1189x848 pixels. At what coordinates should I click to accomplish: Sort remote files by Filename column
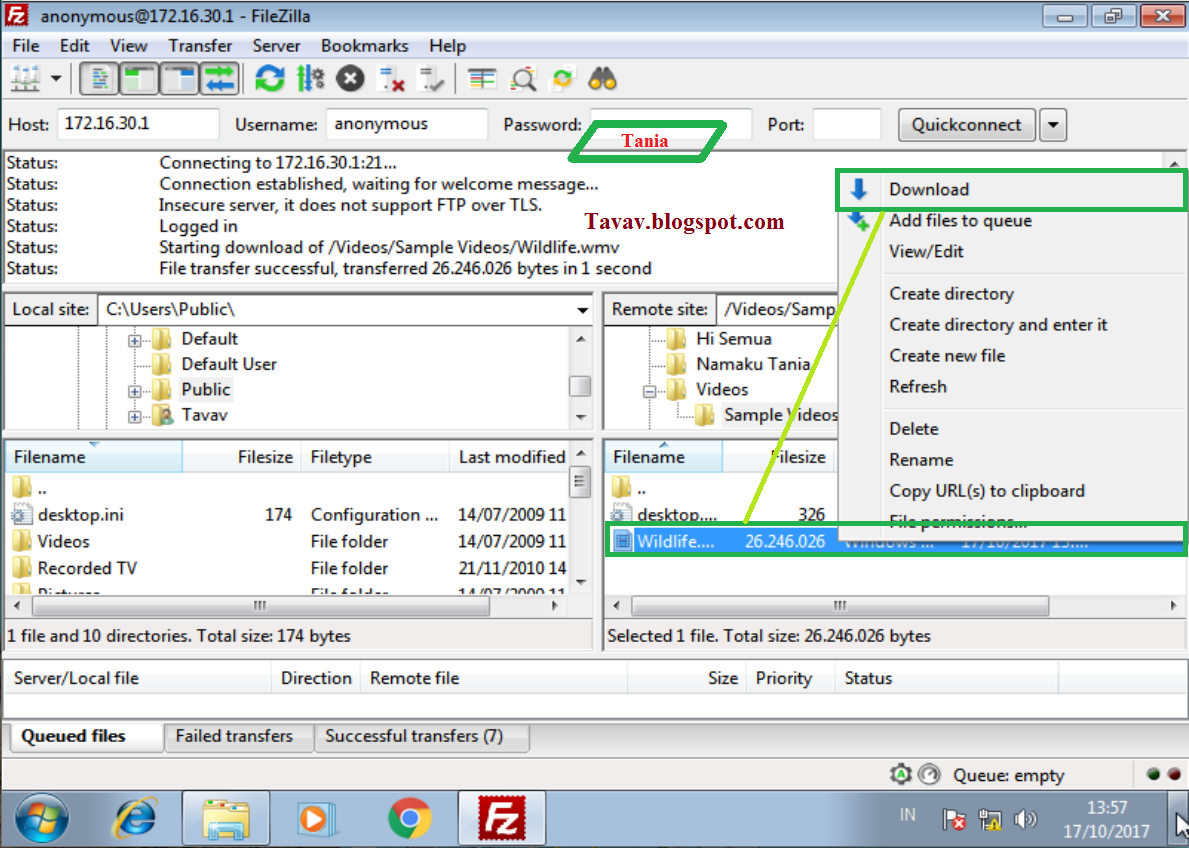(x=664, y=457)
